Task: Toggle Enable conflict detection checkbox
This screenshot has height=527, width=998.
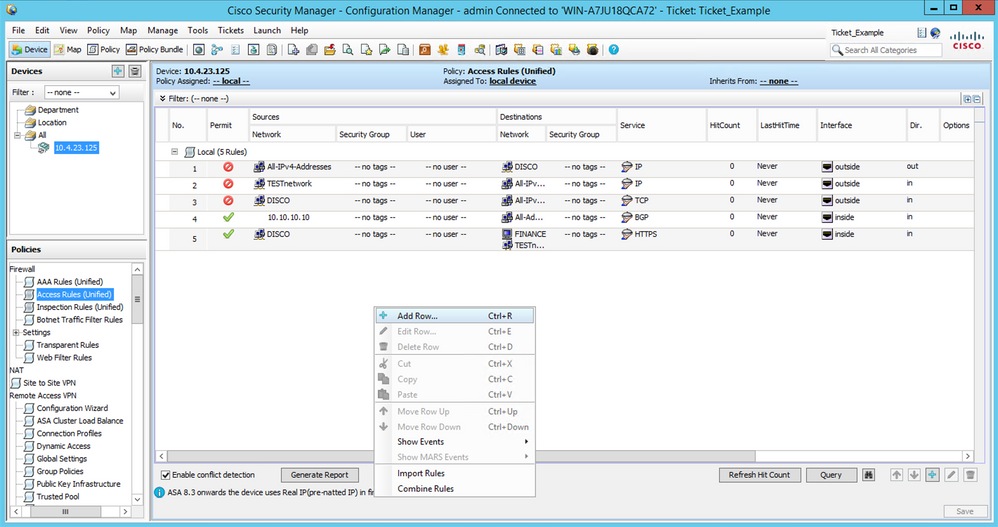Action: pos(166,475)
